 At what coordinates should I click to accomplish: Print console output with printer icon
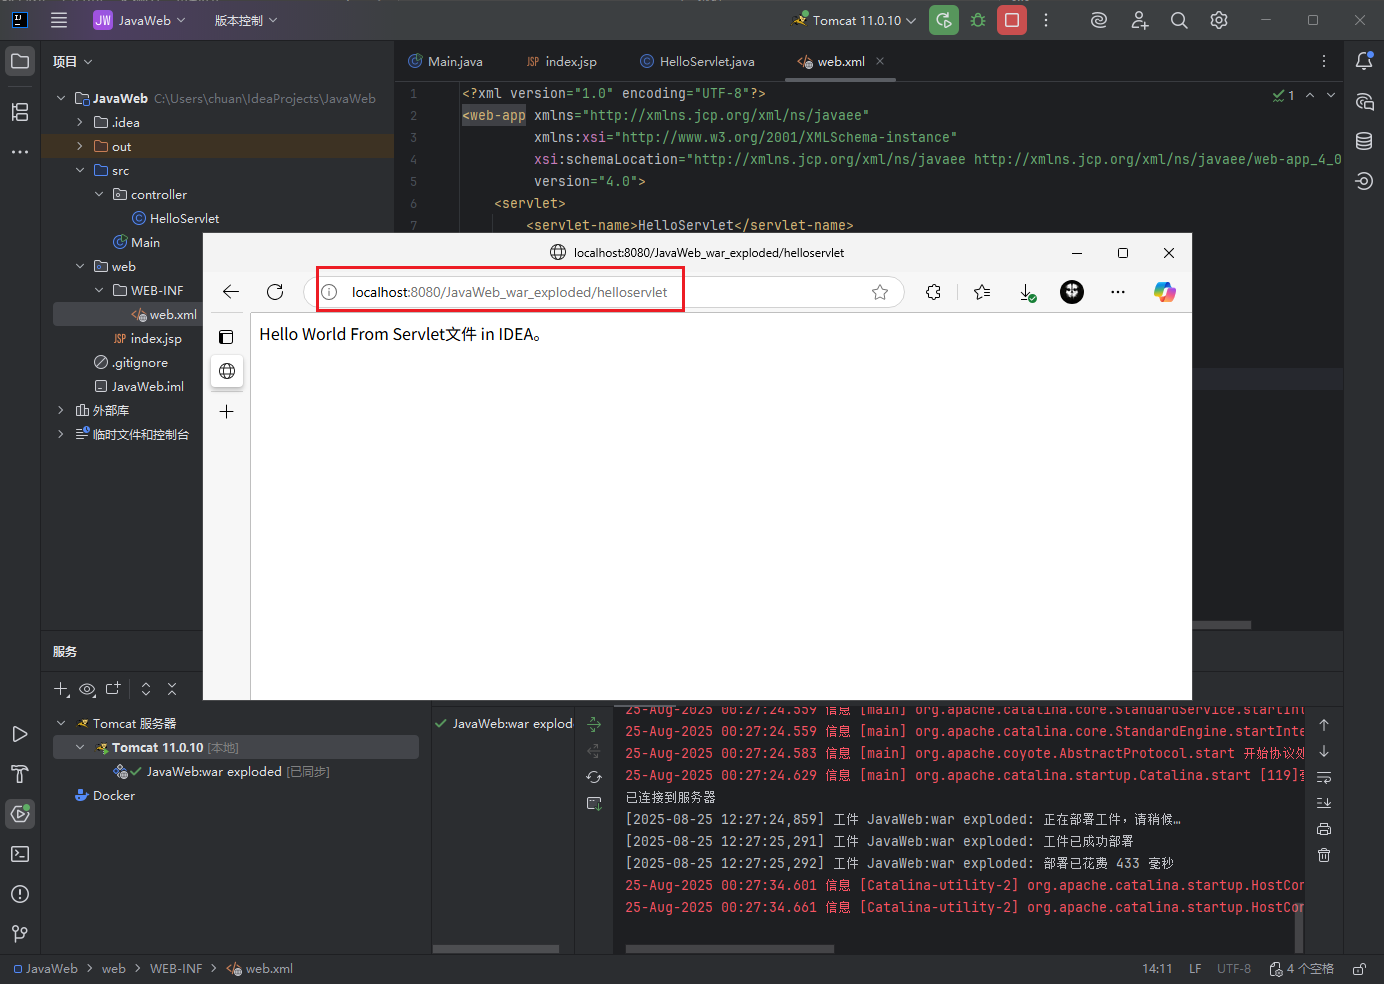coord(1324,829)
